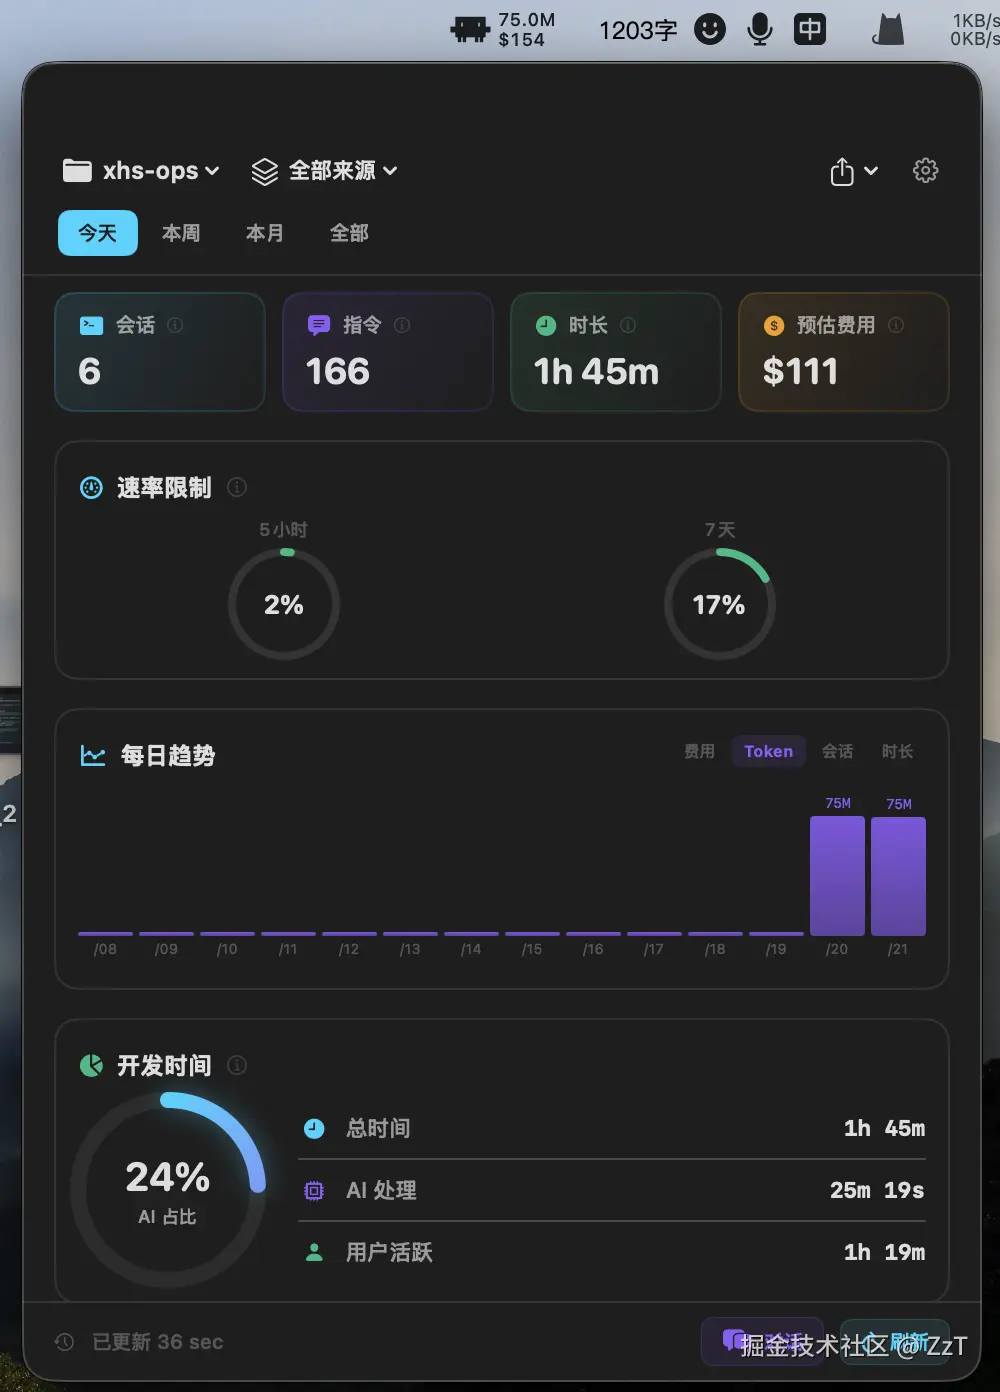This screenshot has width=1000, height=1392.
Task: Click the gauge icon next to 速率限制
Action: (91, 488)
